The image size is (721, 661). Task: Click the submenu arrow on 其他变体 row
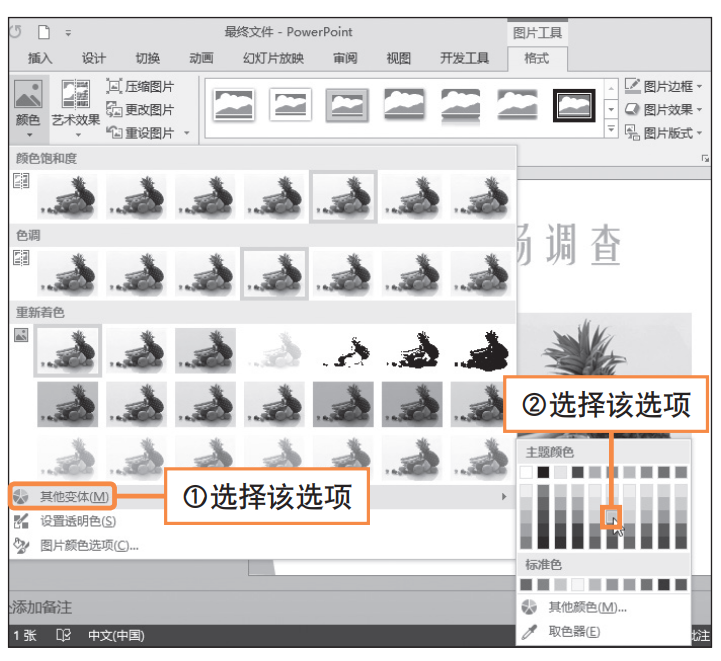pos(504,496)
